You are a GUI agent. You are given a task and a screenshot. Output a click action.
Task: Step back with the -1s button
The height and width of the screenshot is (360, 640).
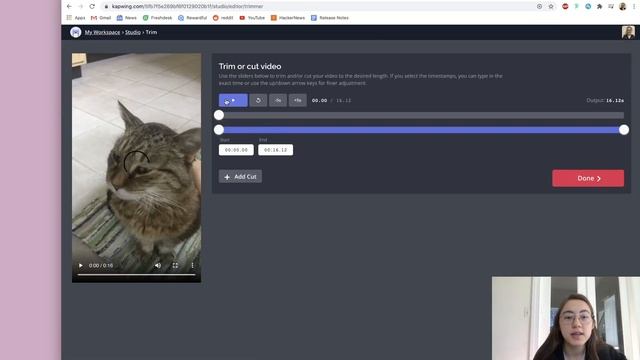pyautogui.click(x=278, y=100)
